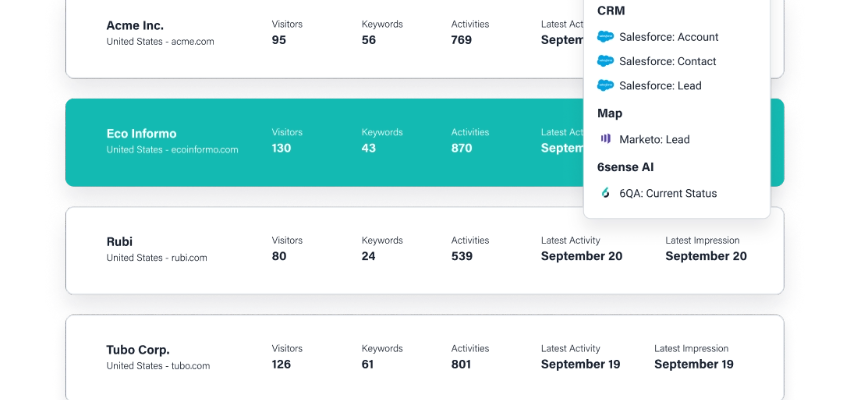Click Tubo Corp.'s Latest Activity September 19
The width and height of the screenshot is (850, 400).
point(580,364)
